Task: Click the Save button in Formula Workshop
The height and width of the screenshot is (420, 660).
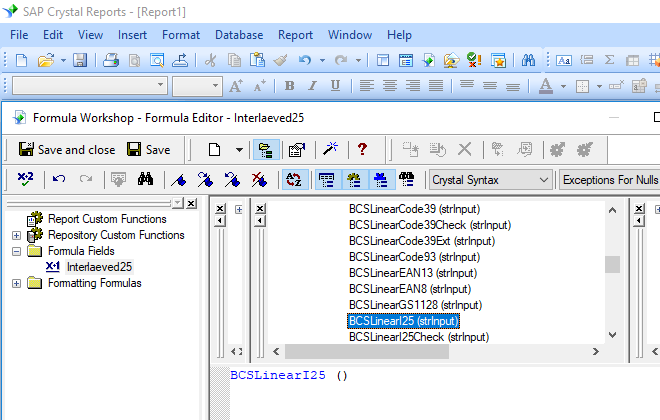Action: (149, 149)
